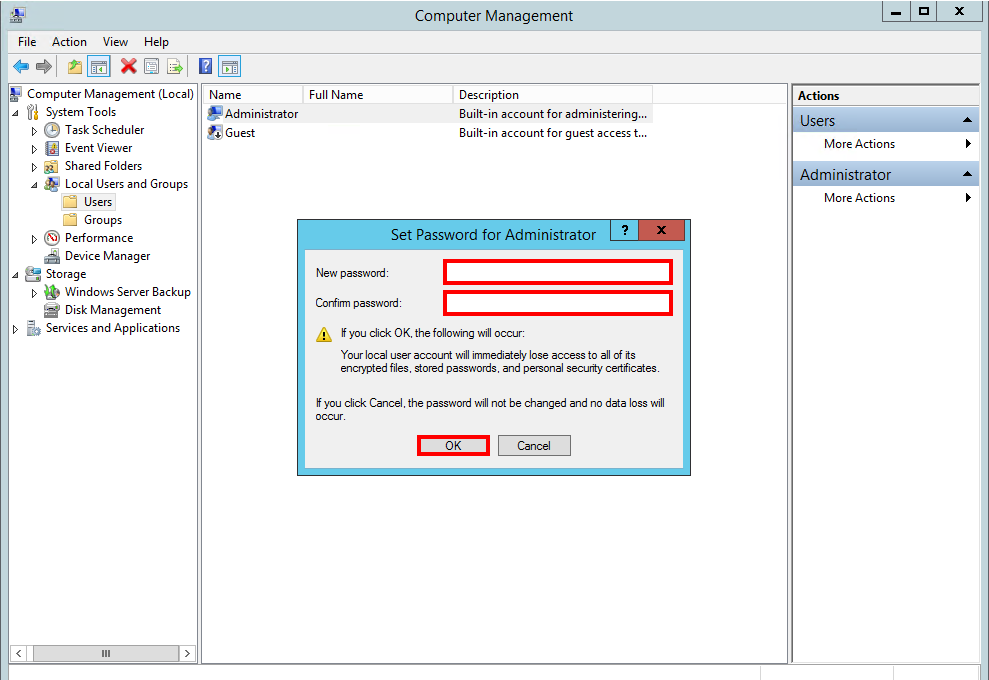Expand the Task Scheduler node

click(x=34, y=131)
